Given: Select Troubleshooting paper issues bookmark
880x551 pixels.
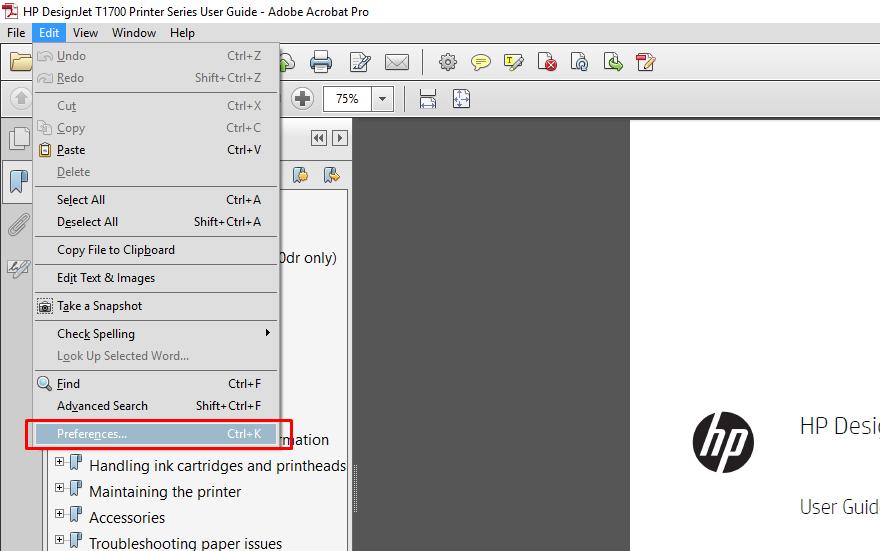Looking at the screenshot, I should tap(185, 543).
